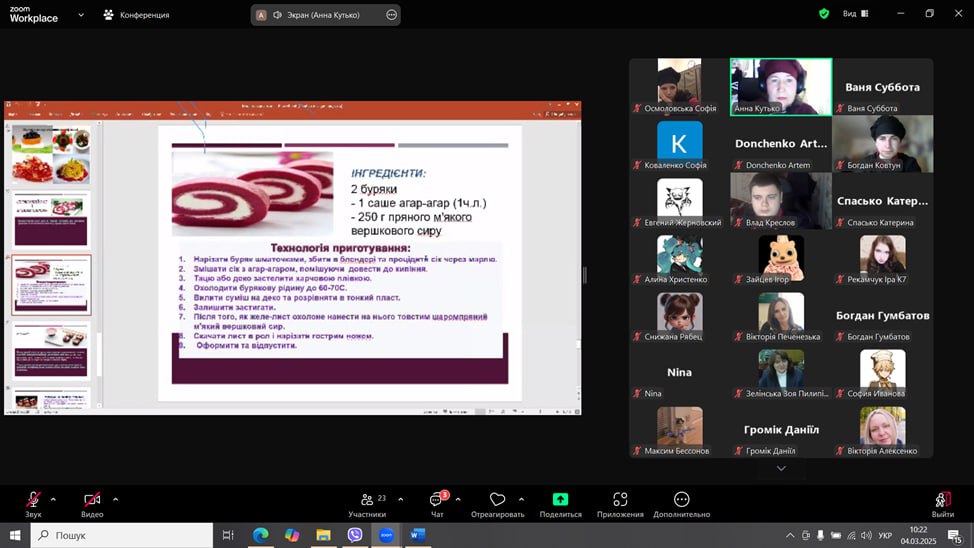Click the Выйти leave meeting button
The height and width of the screenshot is (548, 974).
pyautogui.click(x=942, y=503)
